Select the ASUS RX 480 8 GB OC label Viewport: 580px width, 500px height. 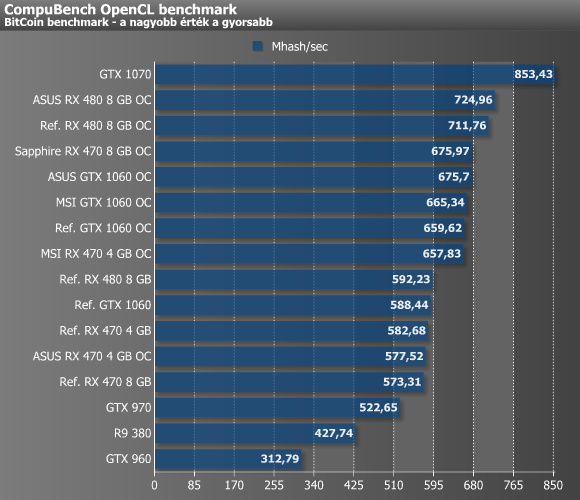point(92,100)
